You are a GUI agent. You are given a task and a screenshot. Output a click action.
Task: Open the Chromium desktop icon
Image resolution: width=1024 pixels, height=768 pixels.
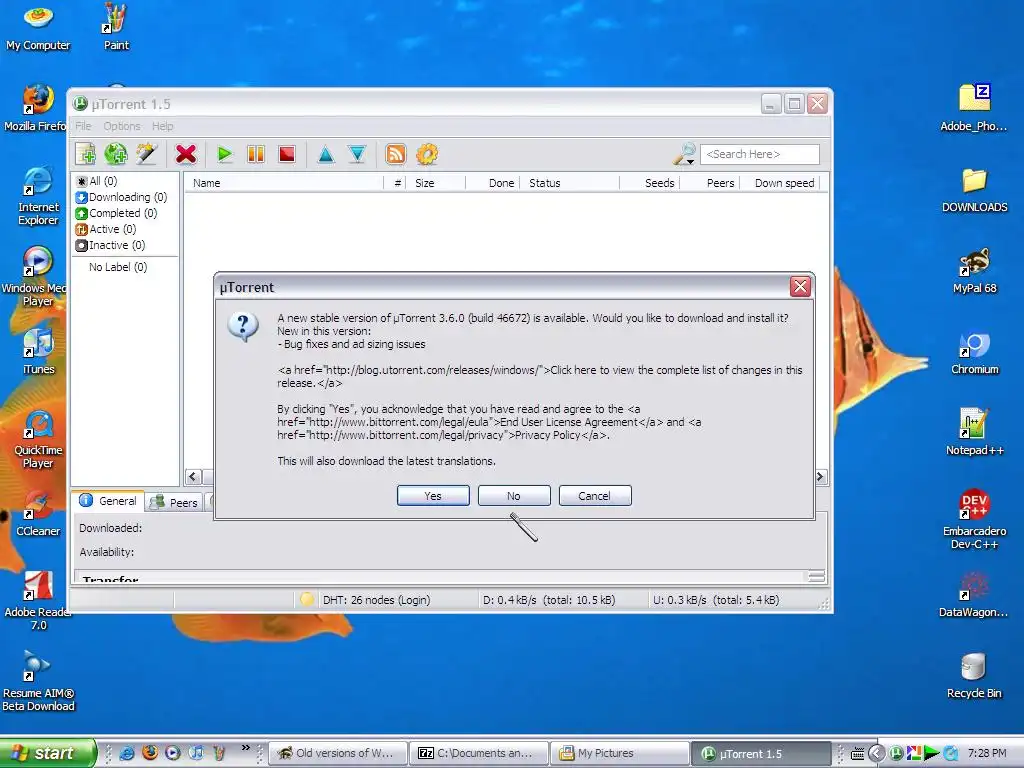974,353
